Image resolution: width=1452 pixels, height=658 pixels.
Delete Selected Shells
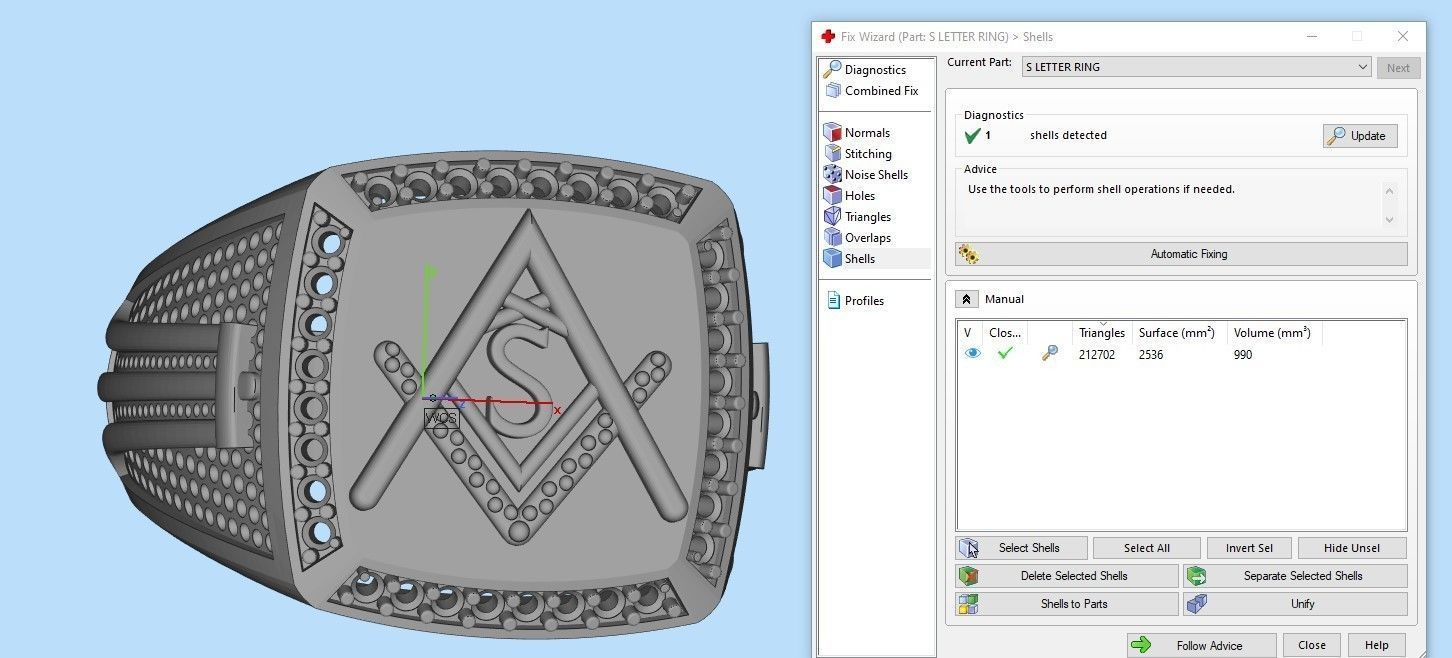click(x=1067, y=576)
